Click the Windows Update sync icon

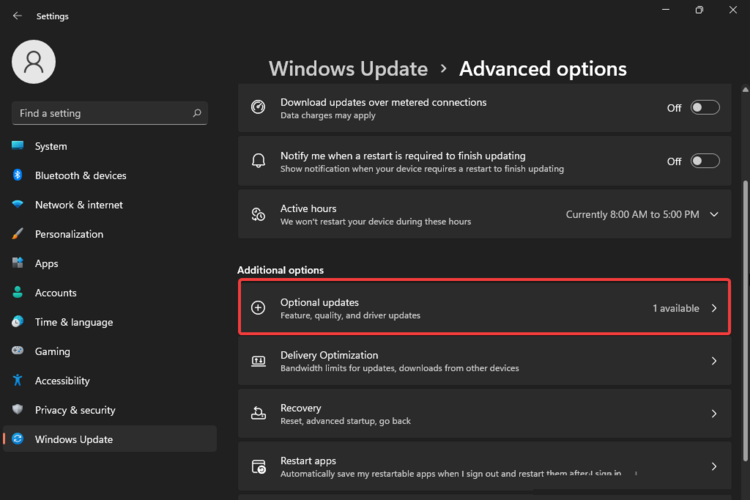coord(18,439)
